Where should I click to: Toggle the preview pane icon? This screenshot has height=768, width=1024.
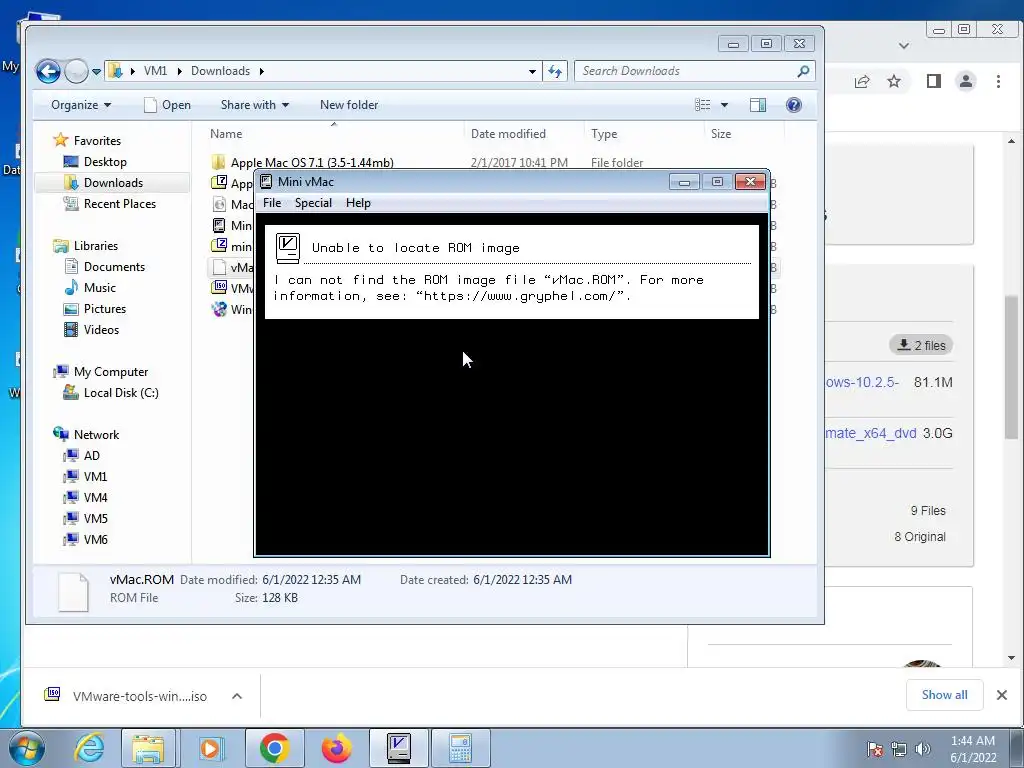pos(758,105)
